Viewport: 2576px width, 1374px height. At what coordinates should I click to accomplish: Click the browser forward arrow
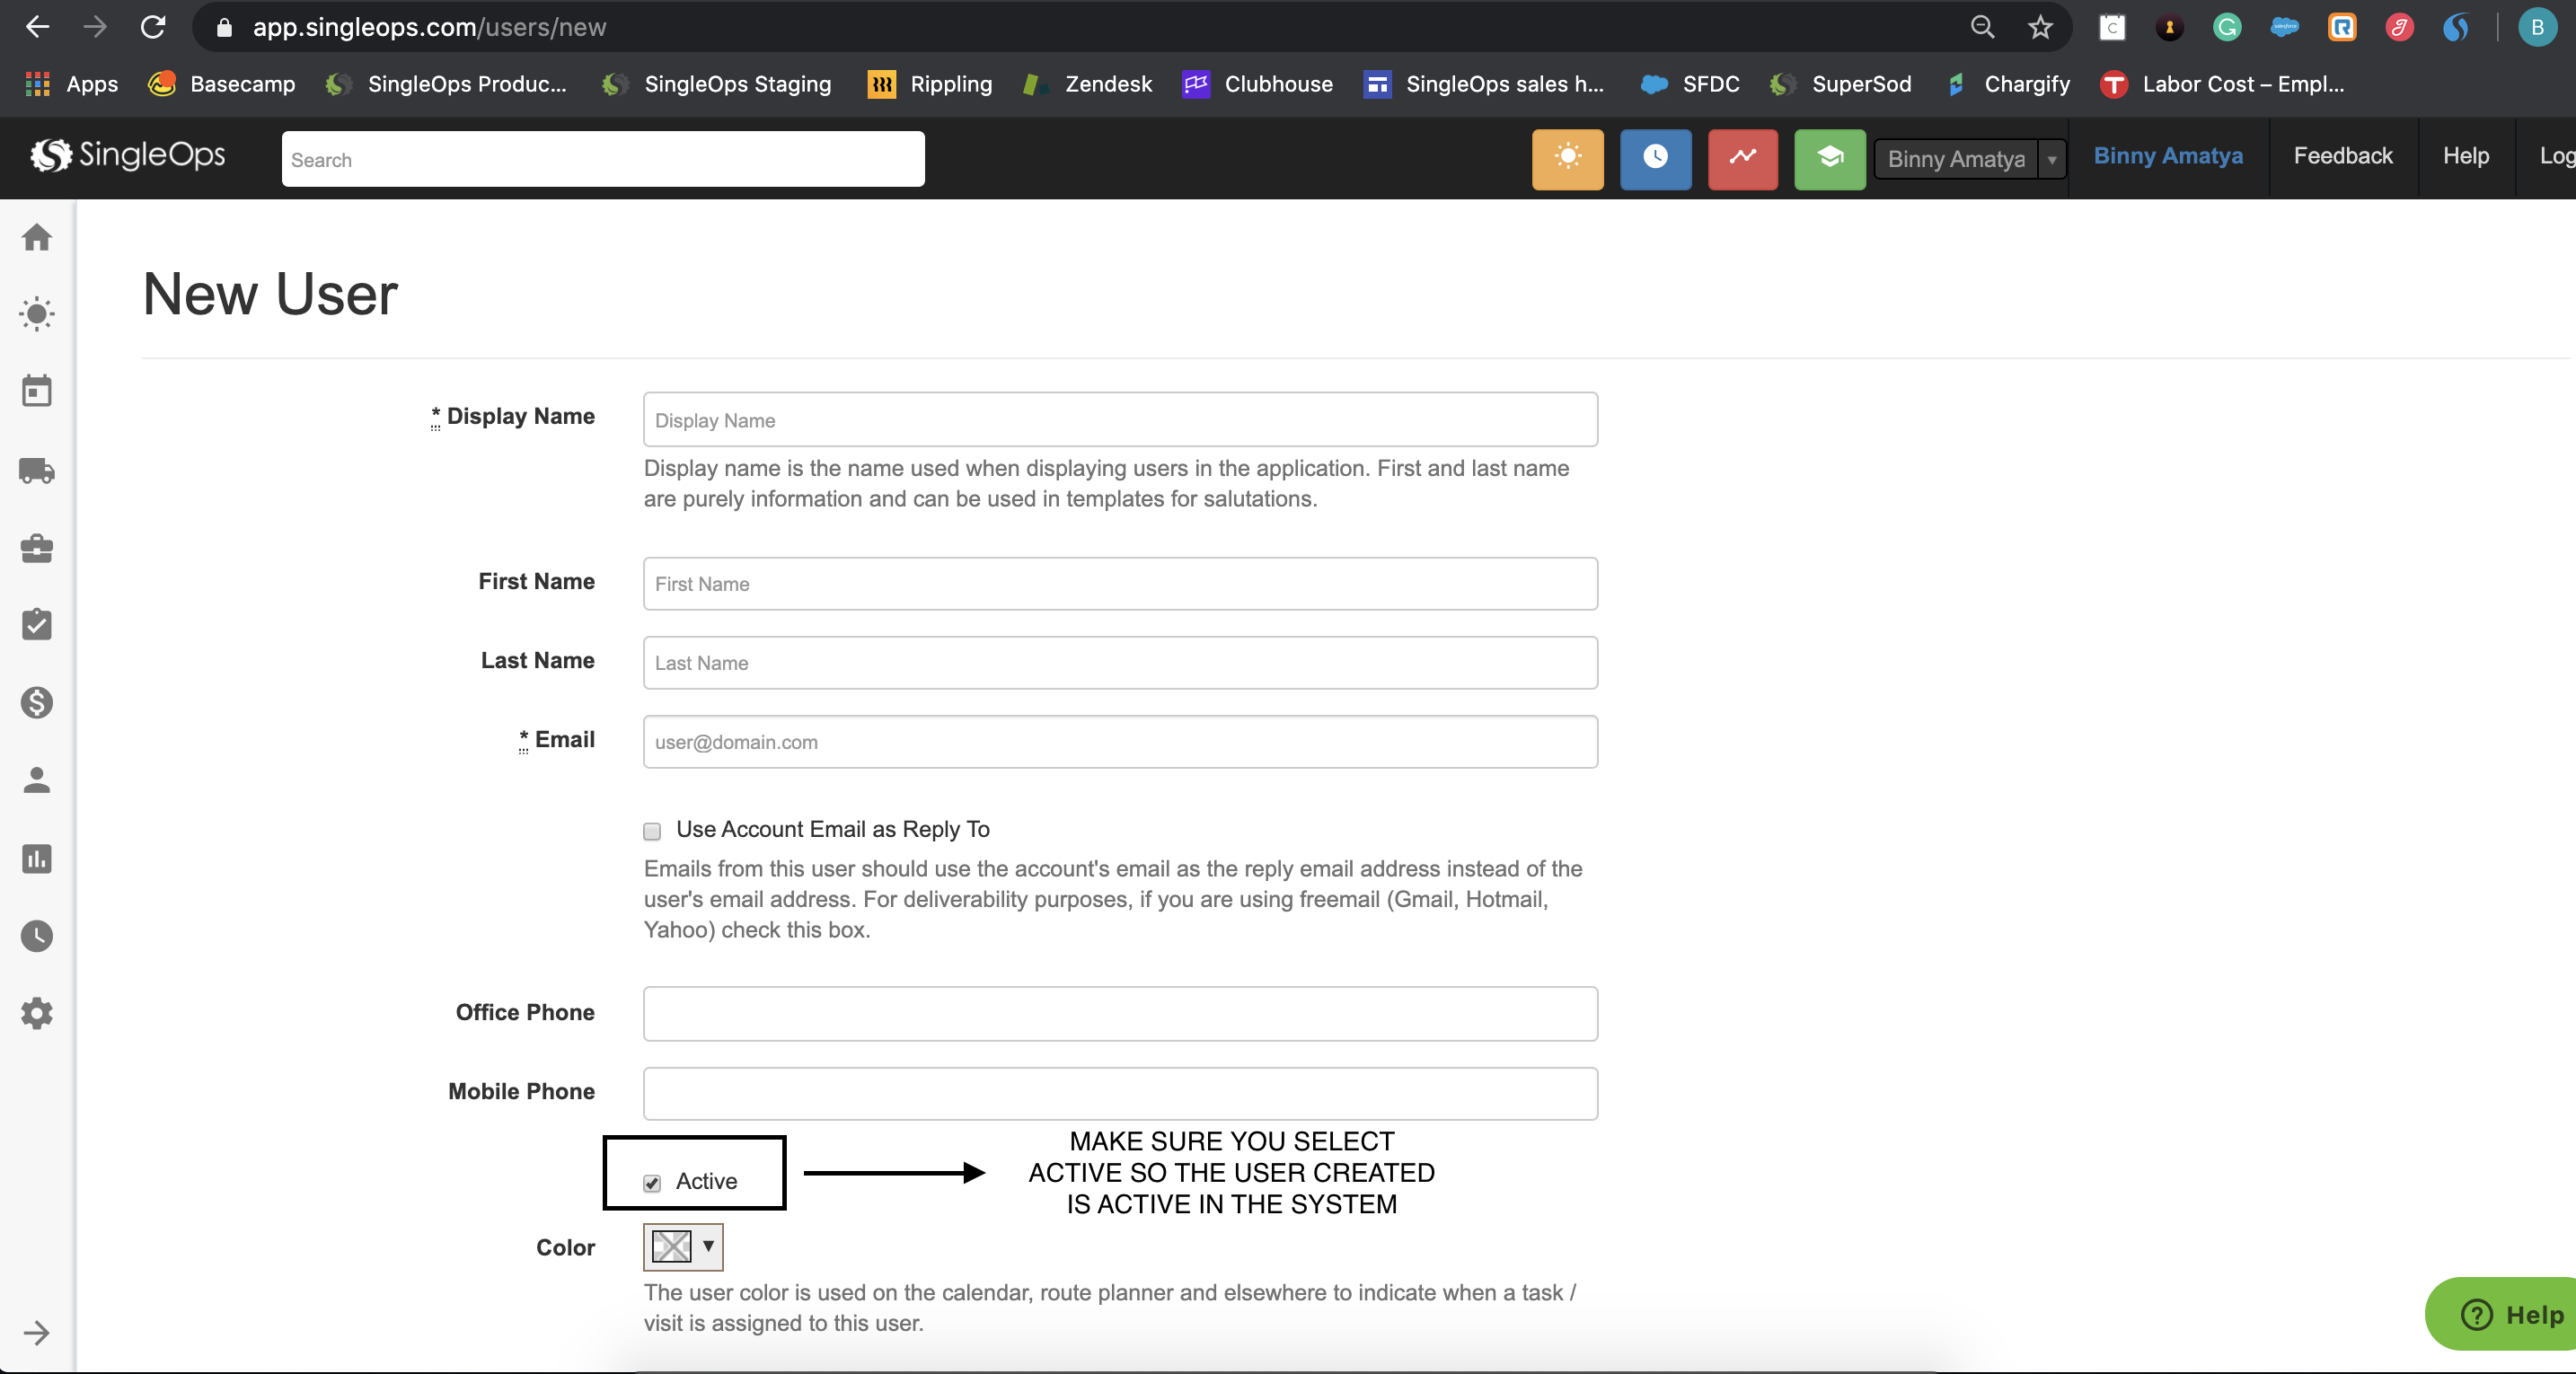[x=95, y=27]
